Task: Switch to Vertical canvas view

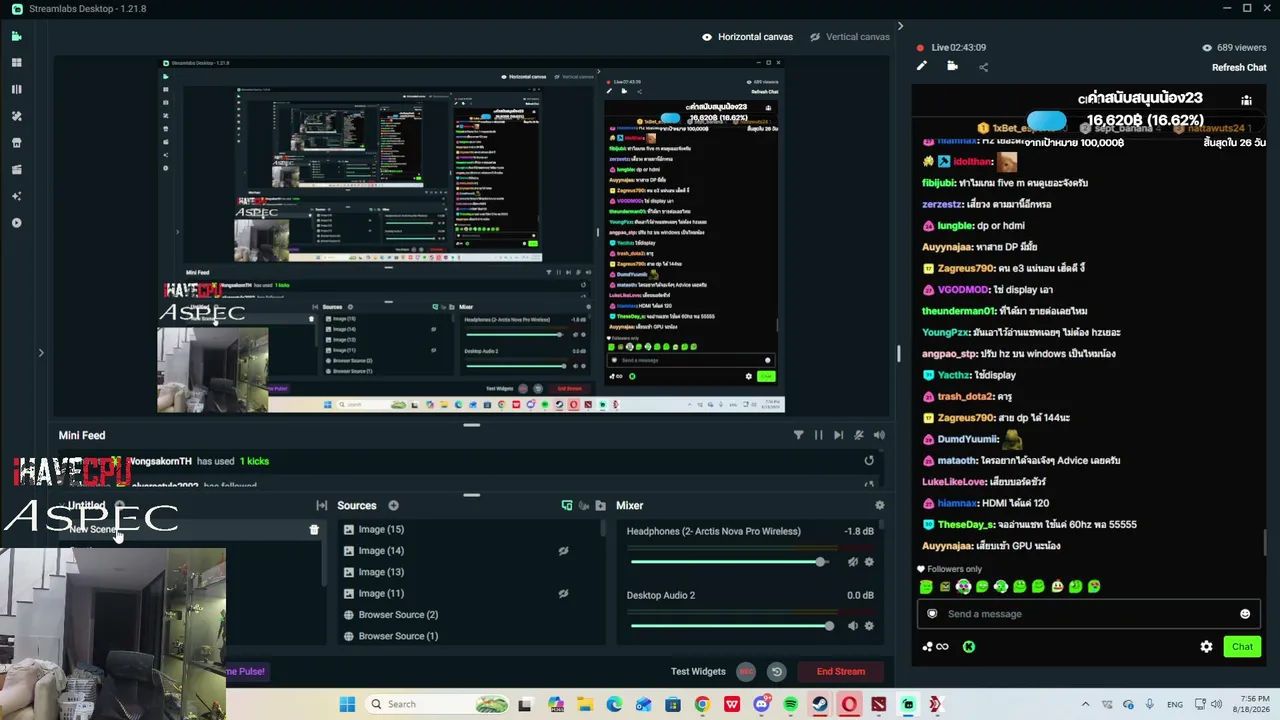Action: (x=849, y=37)
